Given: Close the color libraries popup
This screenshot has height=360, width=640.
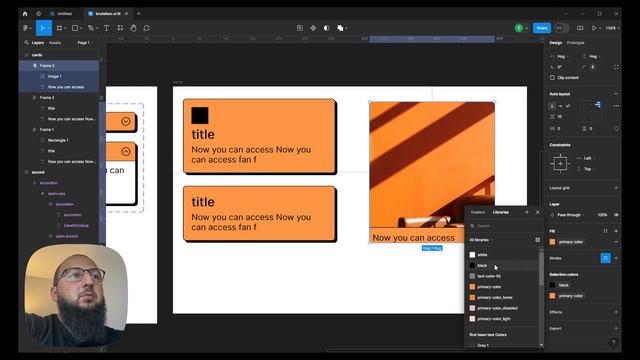Looking at the screenshot, I should click(538, 212).
